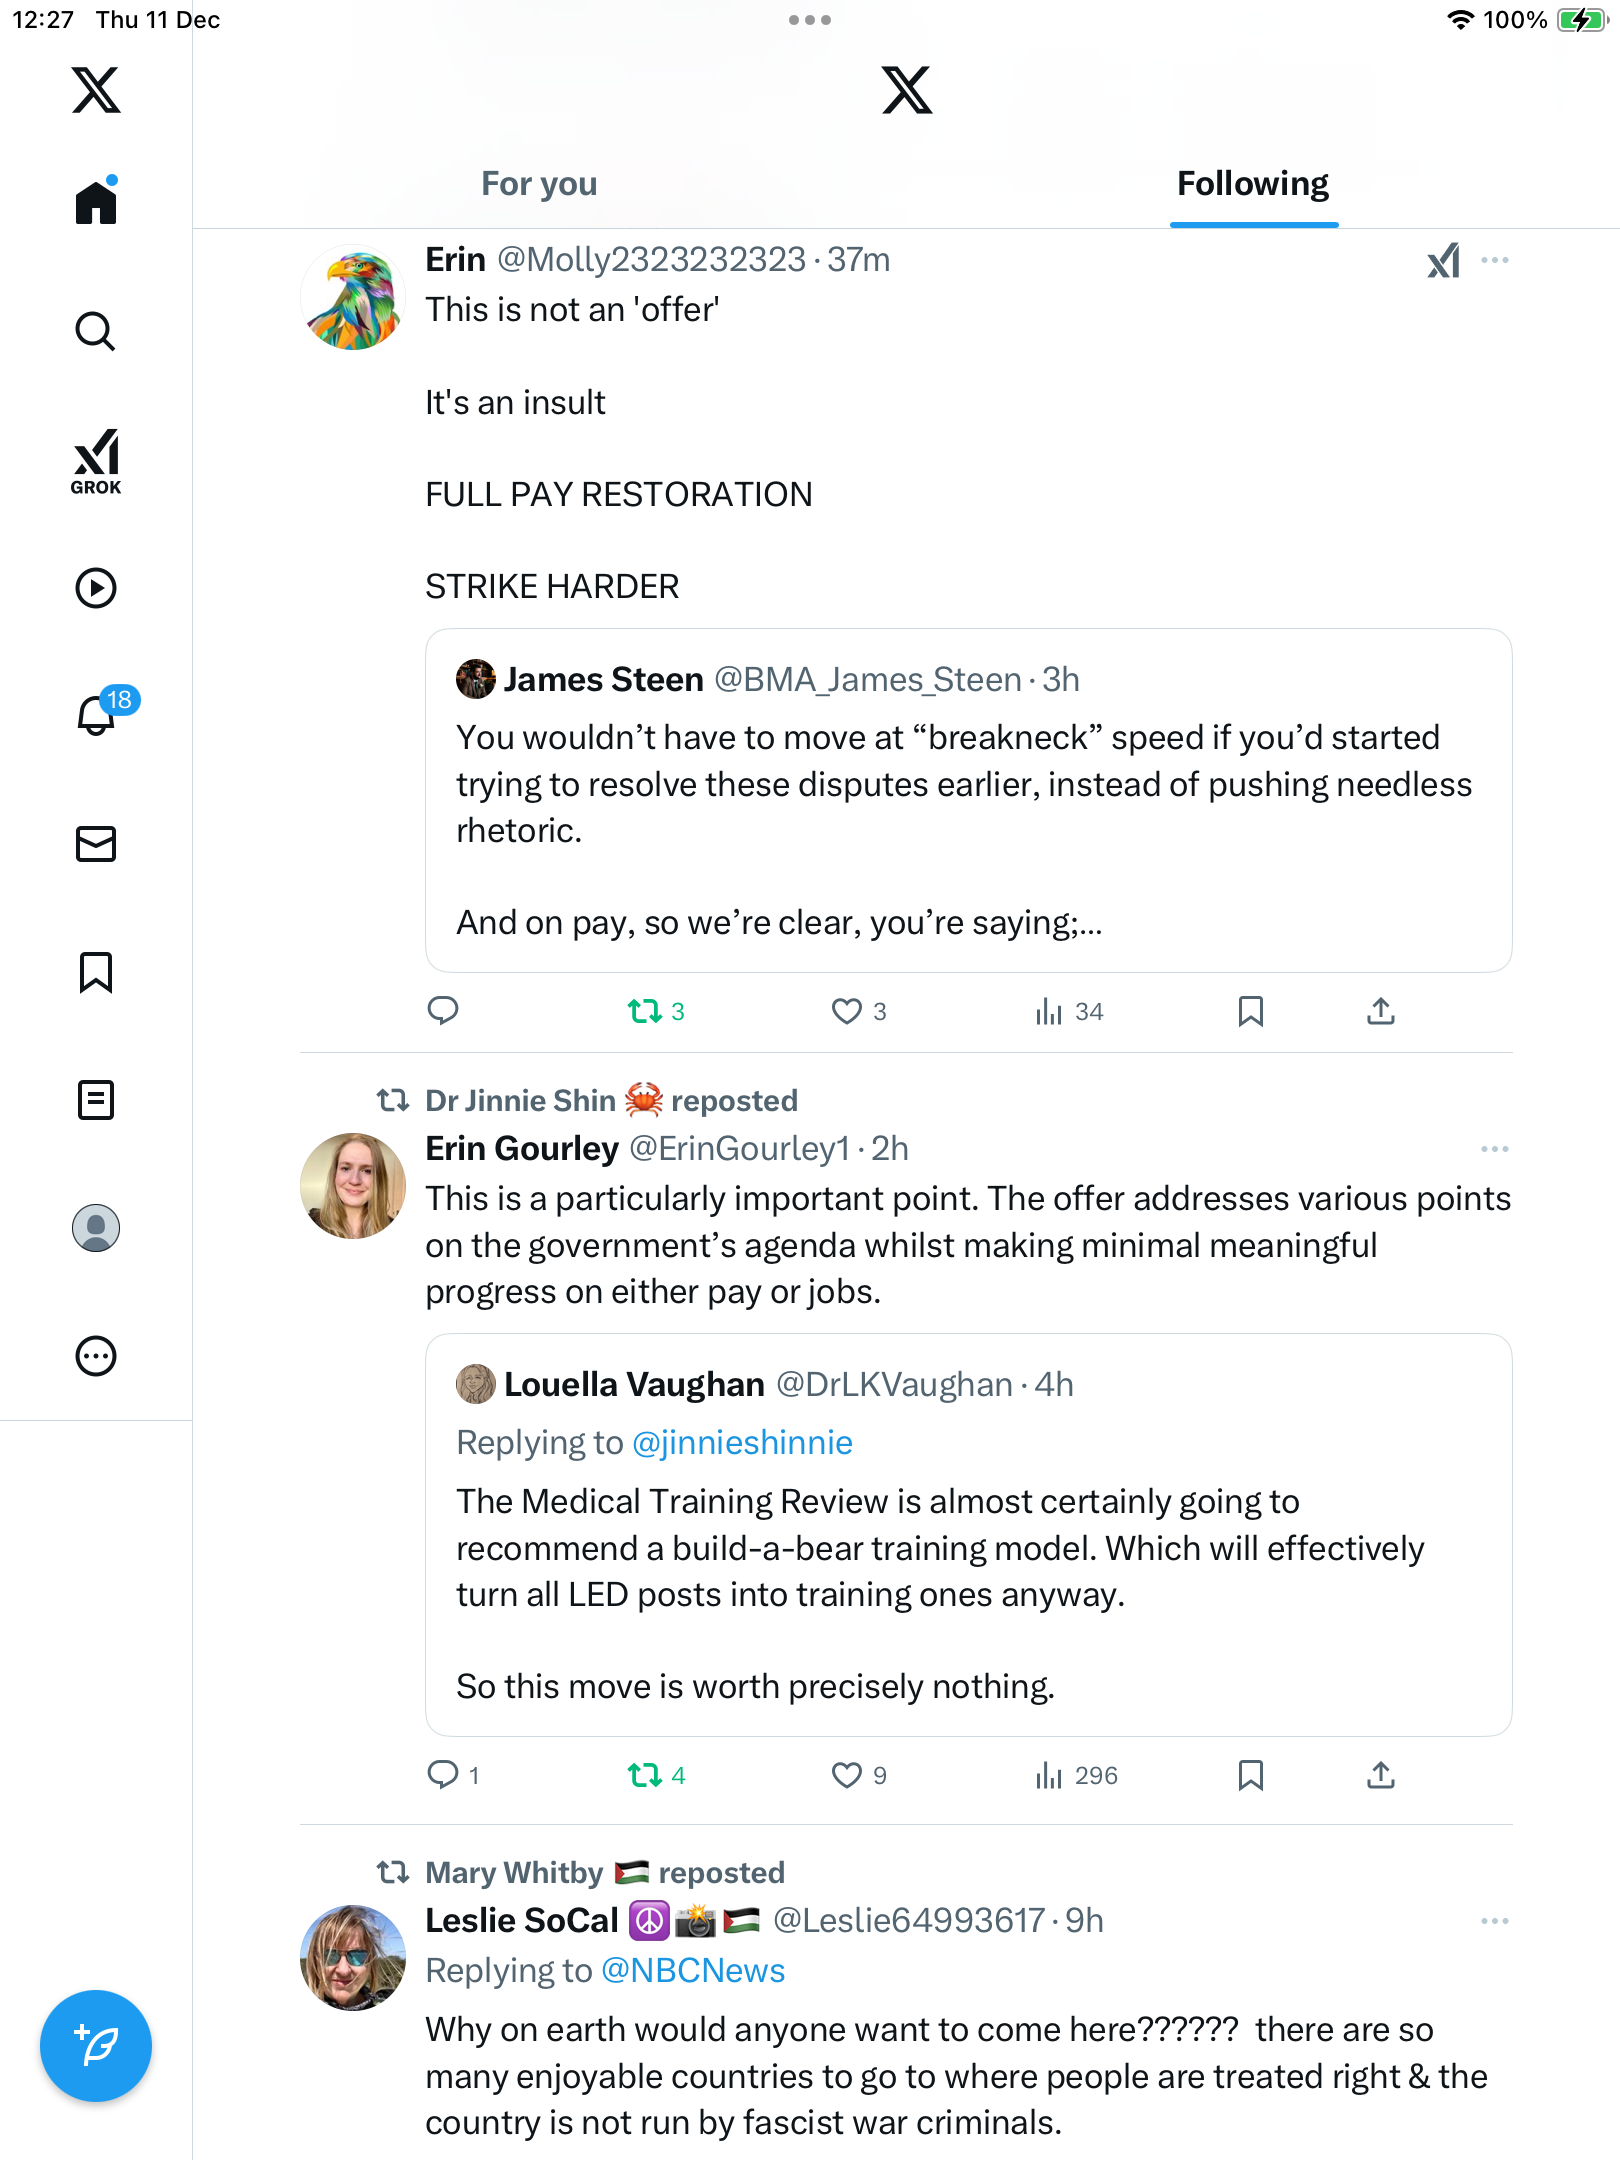This screenshot has width=1620, height=2160.
Task: Open more options on Erin Gourley's post
Action: click(x=1495, y=1149)
